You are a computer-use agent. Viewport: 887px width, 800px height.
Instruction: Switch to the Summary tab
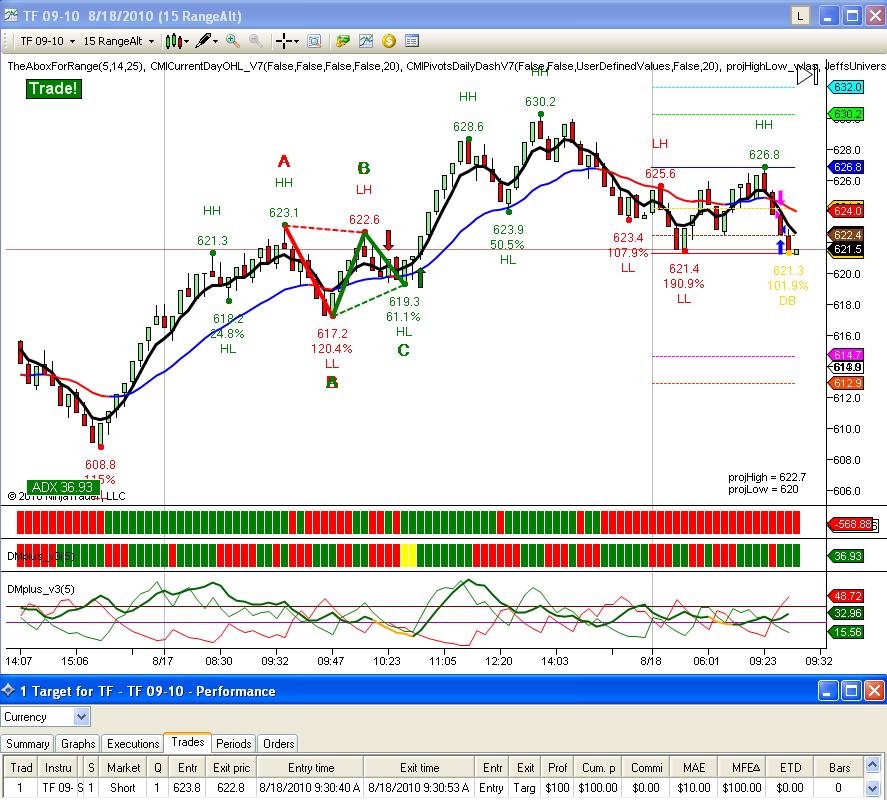click(x=27, y=743)
